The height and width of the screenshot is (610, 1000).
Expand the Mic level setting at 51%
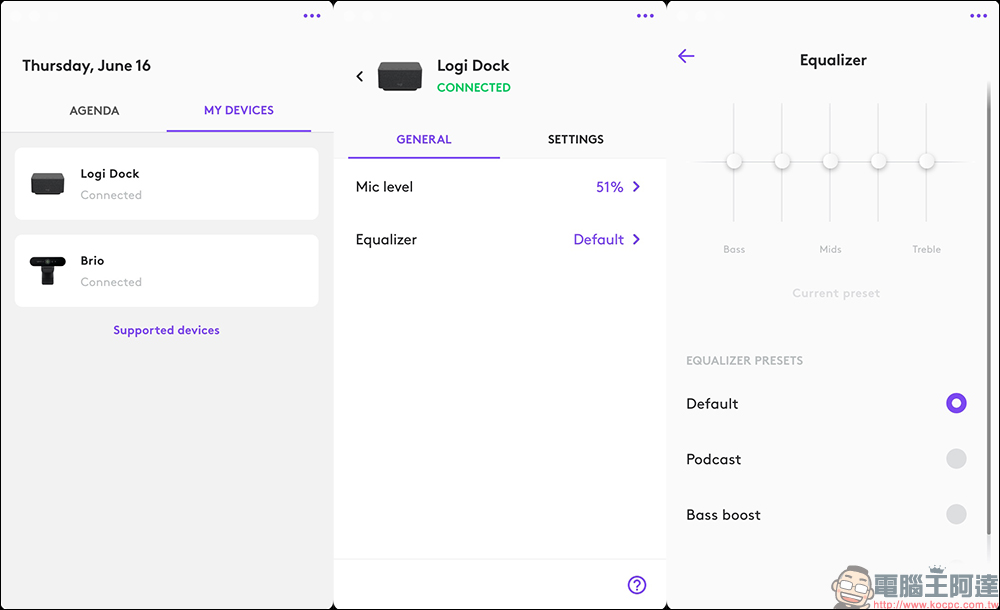(x=498, y=187)
